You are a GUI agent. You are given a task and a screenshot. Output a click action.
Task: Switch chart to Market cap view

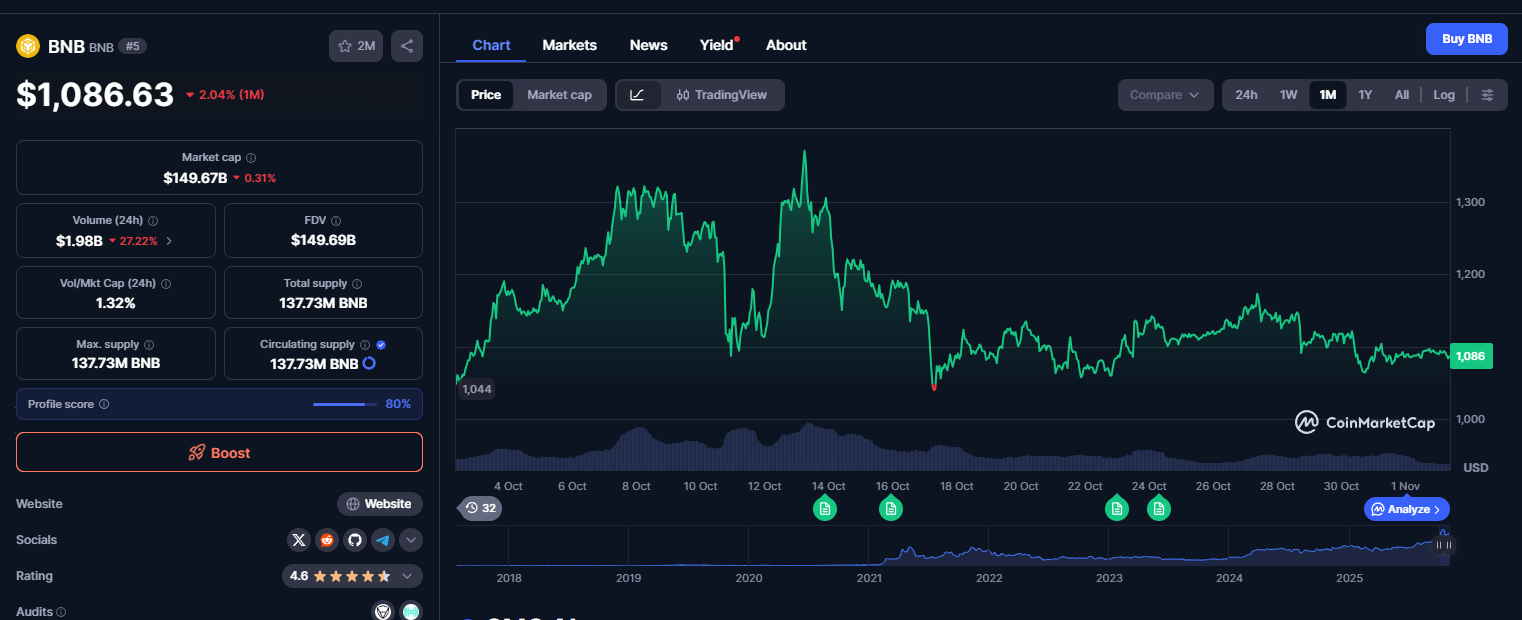pos(559,95)
